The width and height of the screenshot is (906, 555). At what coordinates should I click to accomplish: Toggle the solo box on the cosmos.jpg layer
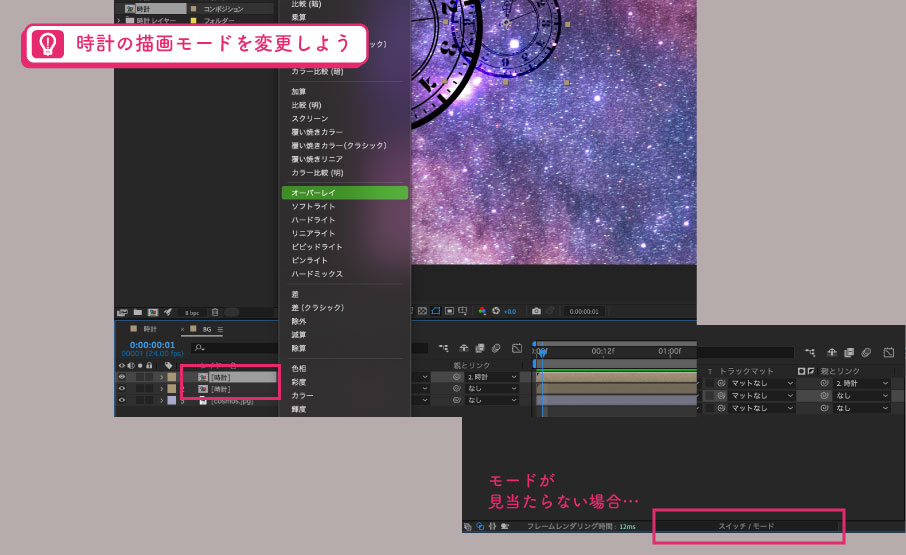click(140, 400)
